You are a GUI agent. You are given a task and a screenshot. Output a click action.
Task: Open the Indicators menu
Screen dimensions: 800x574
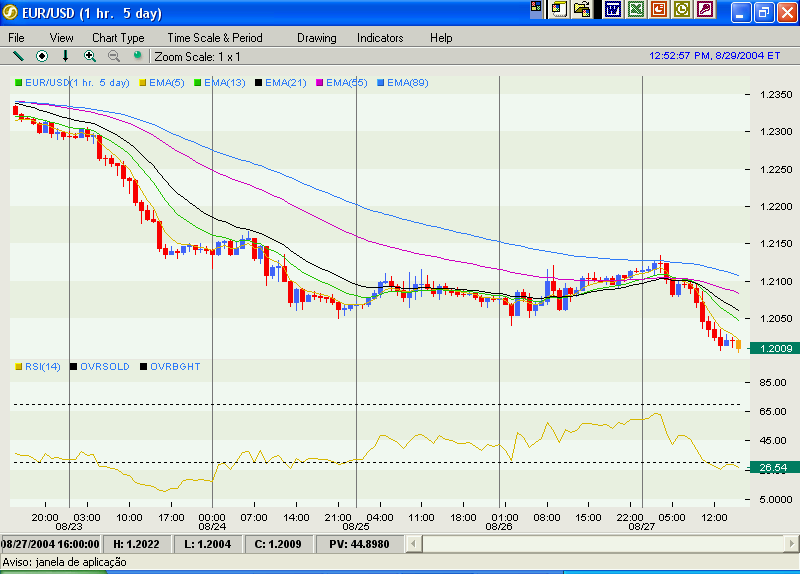point(380,38)
